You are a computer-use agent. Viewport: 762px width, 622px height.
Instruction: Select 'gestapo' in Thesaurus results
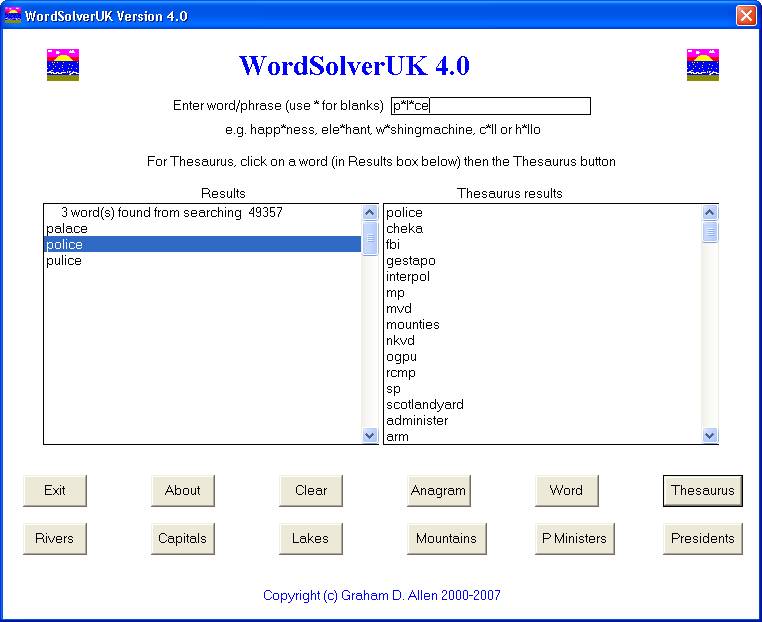[x=410, y=261]
